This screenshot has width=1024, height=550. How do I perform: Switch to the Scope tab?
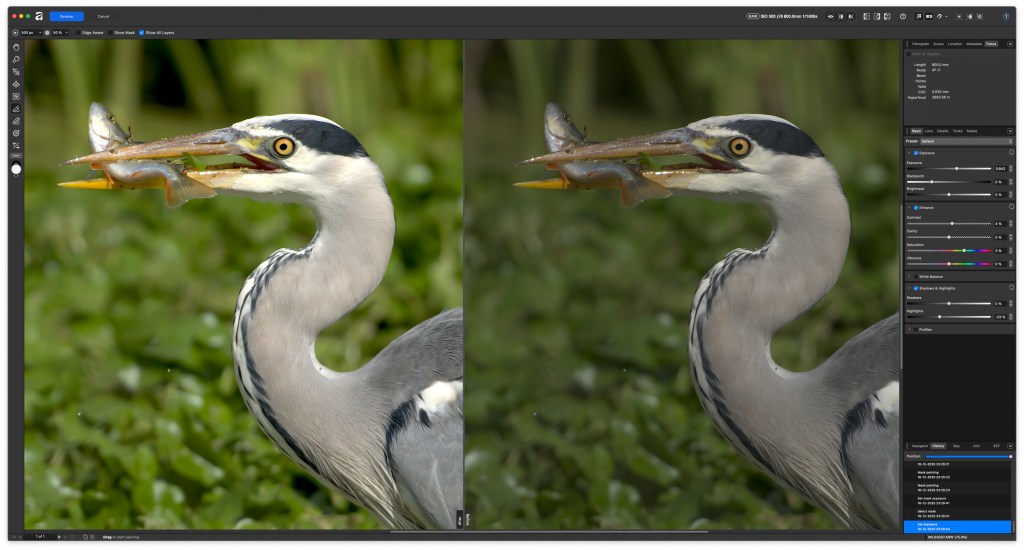coord(938,44)
